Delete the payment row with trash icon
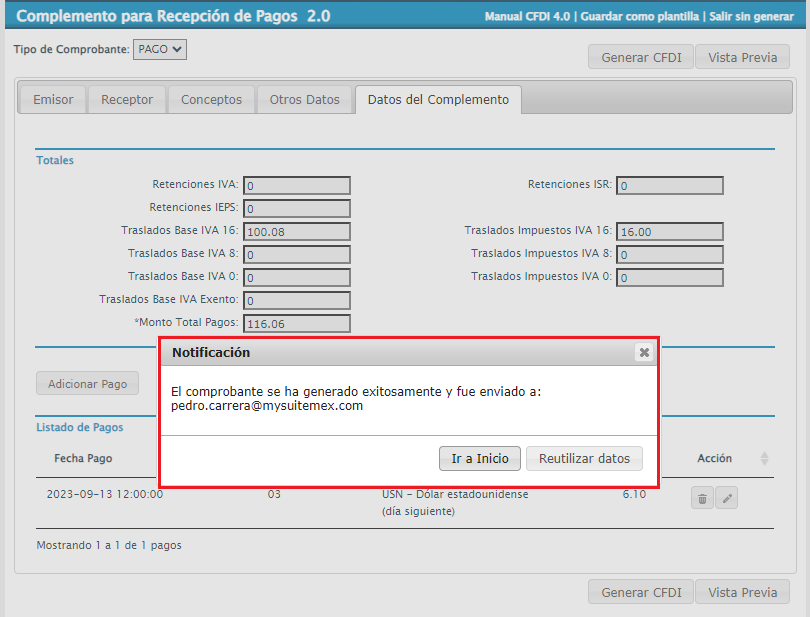Image resolution: width=810 pixels, height=617 pixels. click(702, 498)
